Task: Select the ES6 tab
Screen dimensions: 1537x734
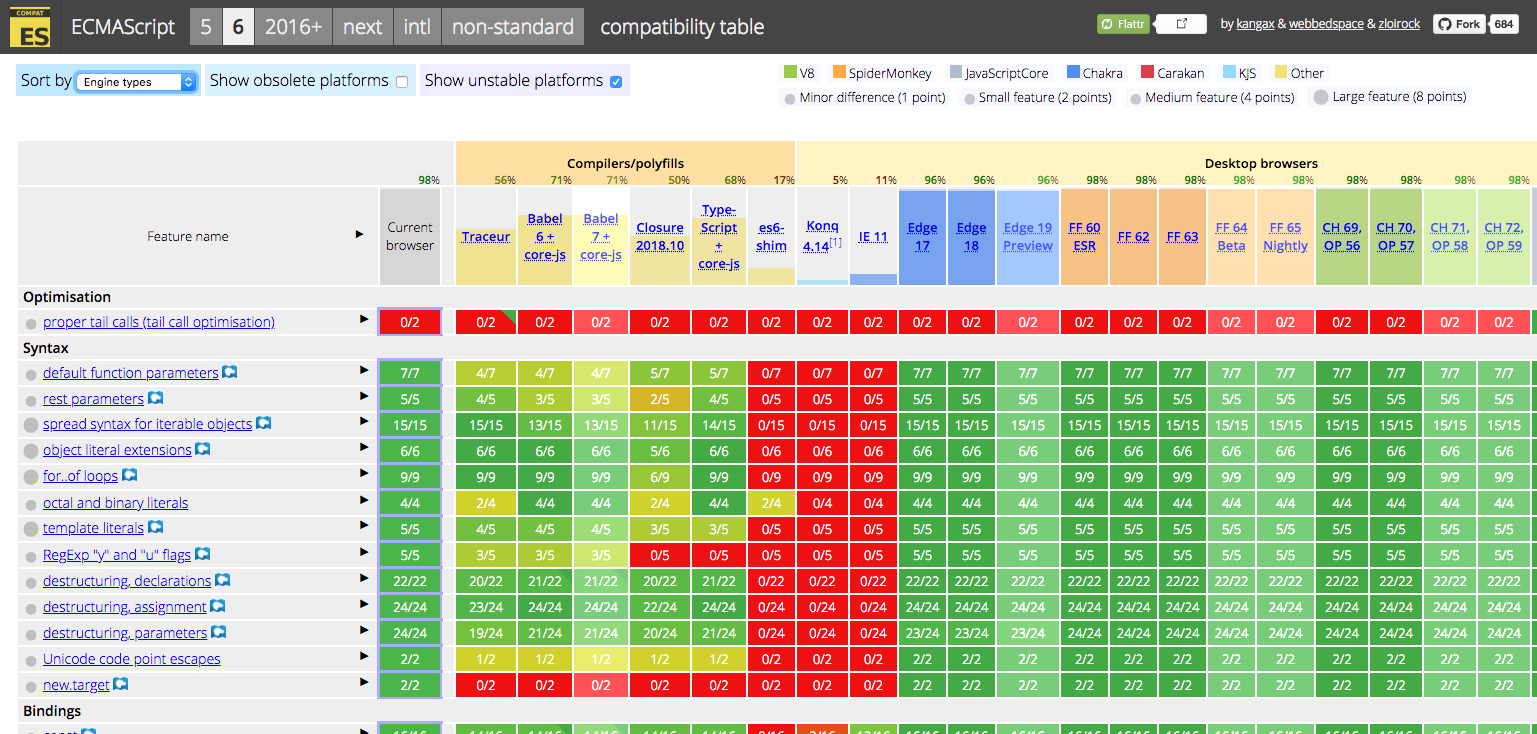Action: (x=238, y=27)
